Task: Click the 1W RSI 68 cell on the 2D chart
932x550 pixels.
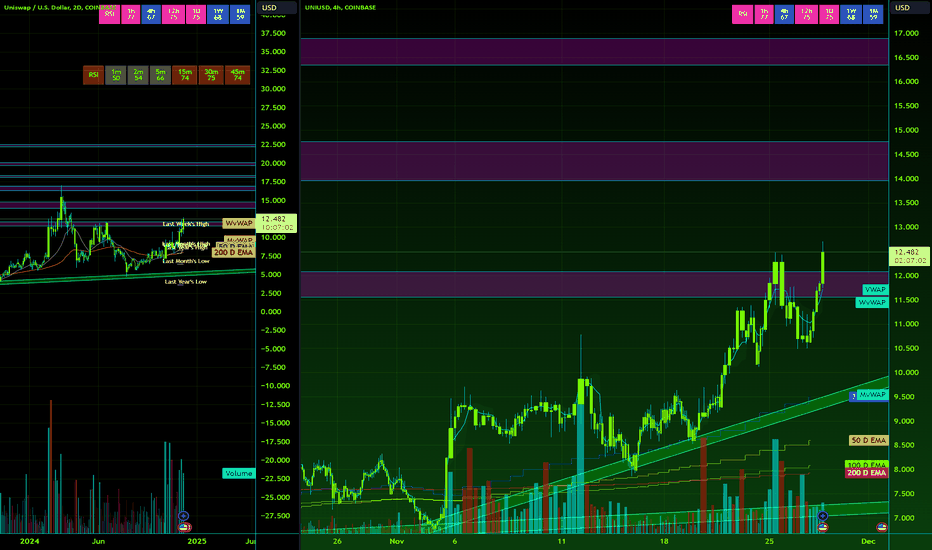Action: [x=218, y=14]
